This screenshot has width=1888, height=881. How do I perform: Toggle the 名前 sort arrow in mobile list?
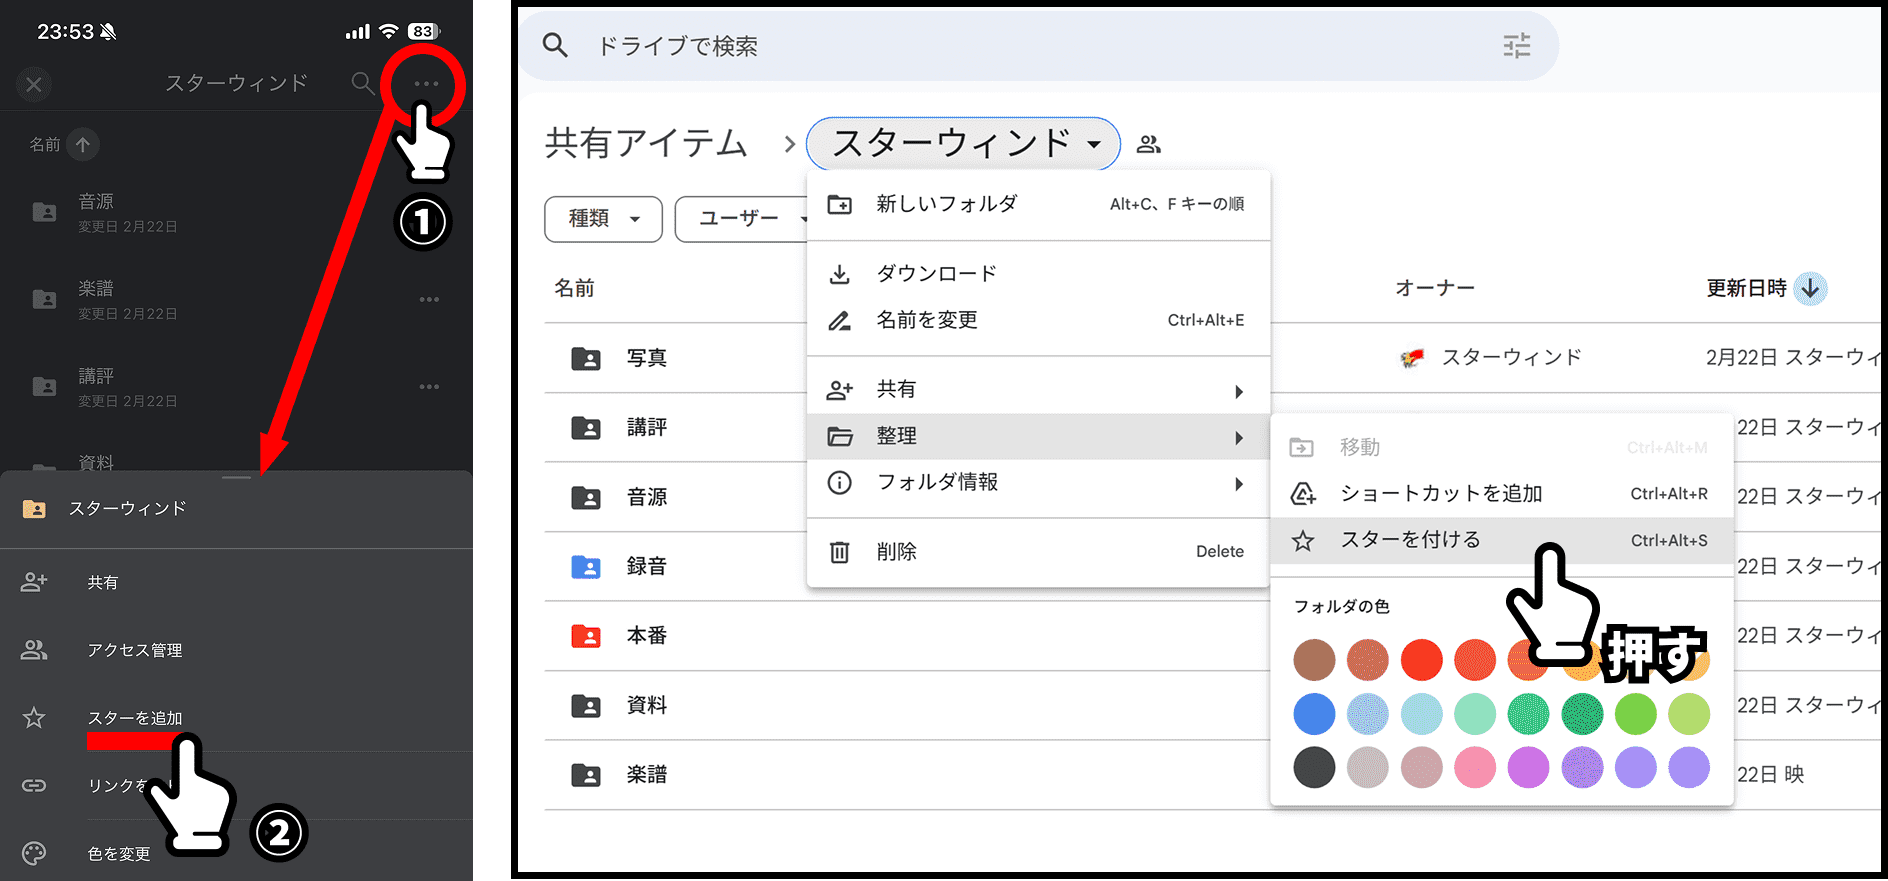(x=83, y=145)
